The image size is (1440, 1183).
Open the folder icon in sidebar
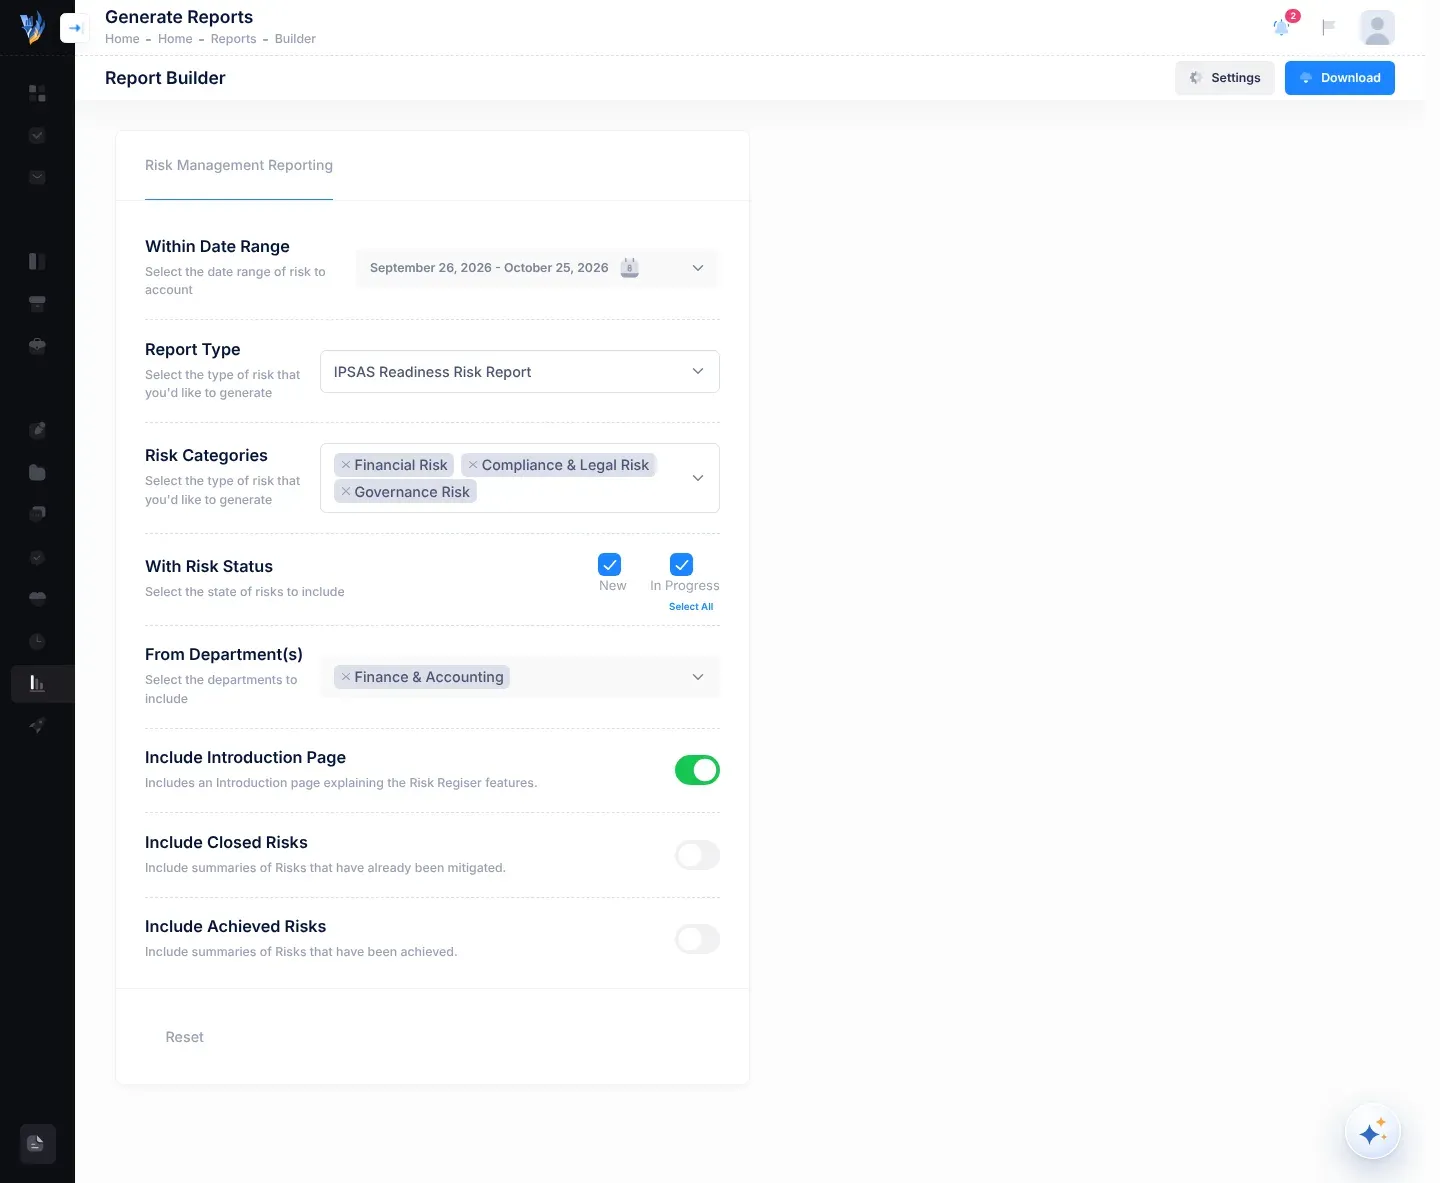coord(37,472)
